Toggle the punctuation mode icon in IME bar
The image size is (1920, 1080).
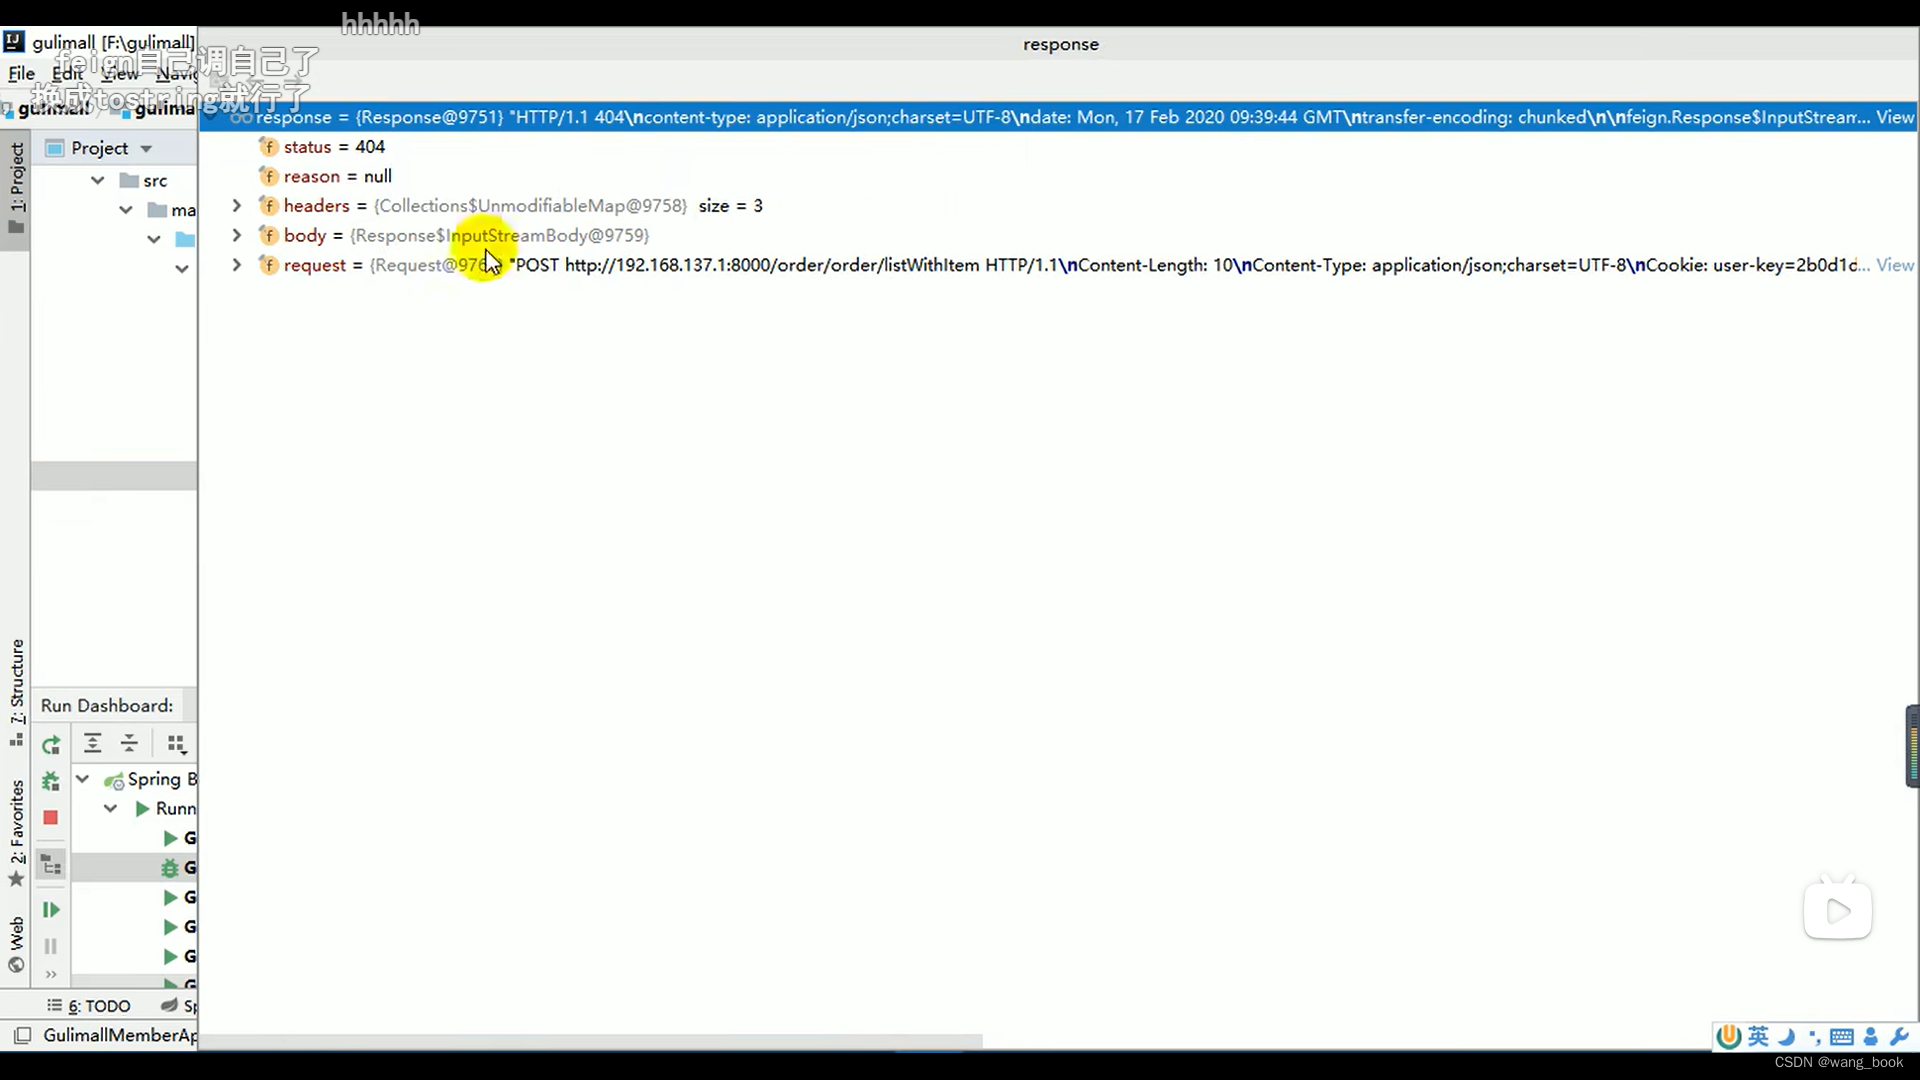tap(1814, 1037)
